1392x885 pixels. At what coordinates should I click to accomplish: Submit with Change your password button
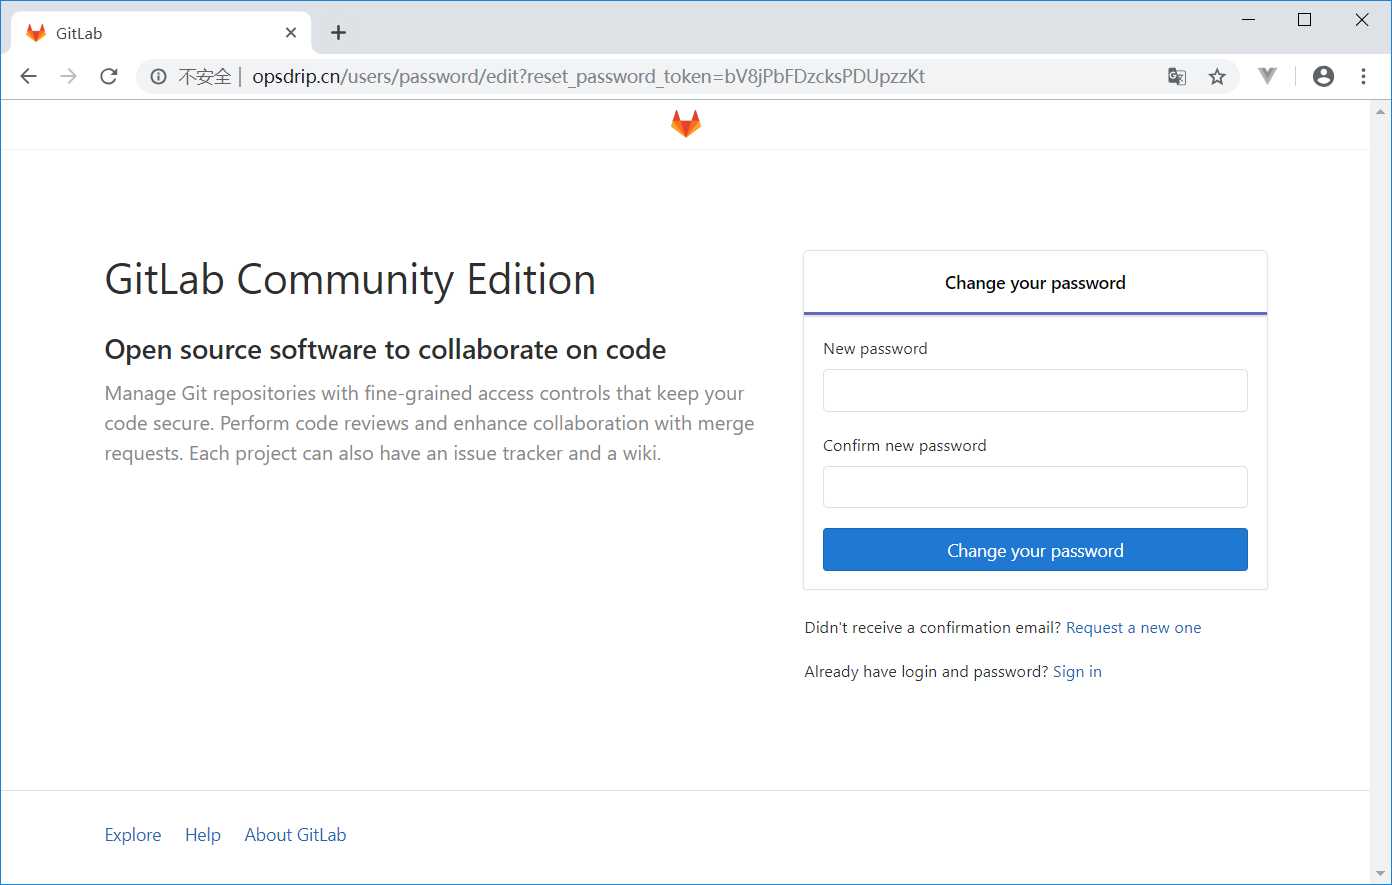(1035, 550)
